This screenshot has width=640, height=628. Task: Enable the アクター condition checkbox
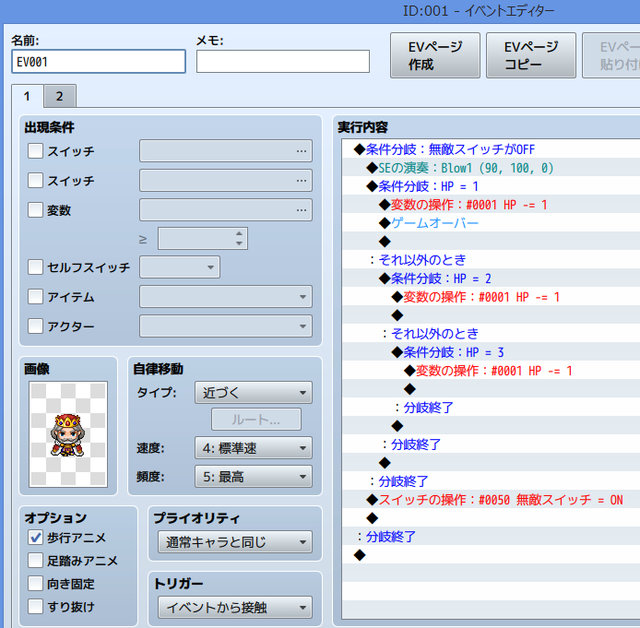35,326
